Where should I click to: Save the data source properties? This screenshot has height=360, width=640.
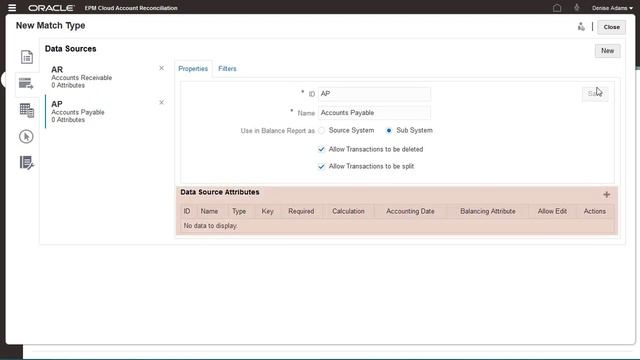595,94
